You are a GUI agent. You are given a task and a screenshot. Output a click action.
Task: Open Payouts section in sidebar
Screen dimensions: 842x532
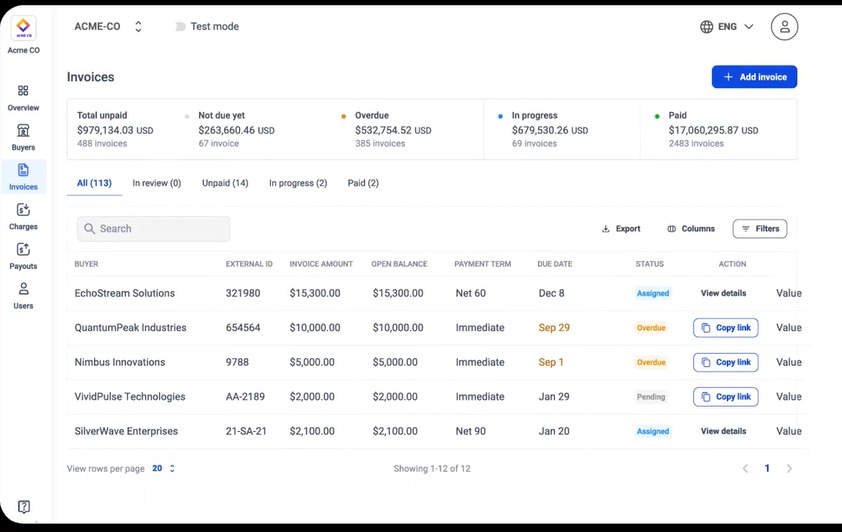tap(23, 256)
